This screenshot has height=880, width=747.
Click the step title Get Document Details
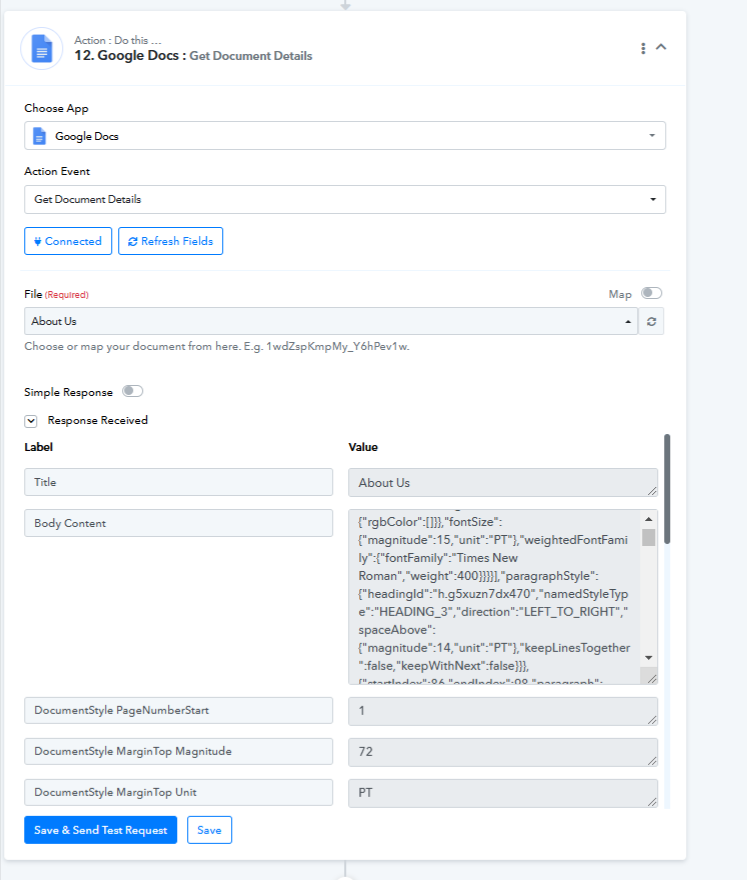[x=251, y=56]
